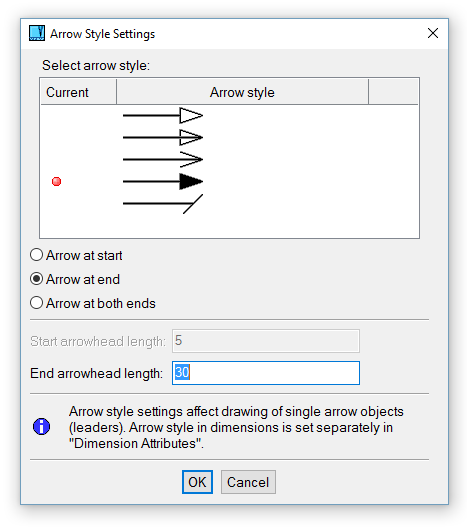The height and width of the screenshot is (527, 467).
Task: Click the red current-style indicator dot
Action: [x=56, y=181]
